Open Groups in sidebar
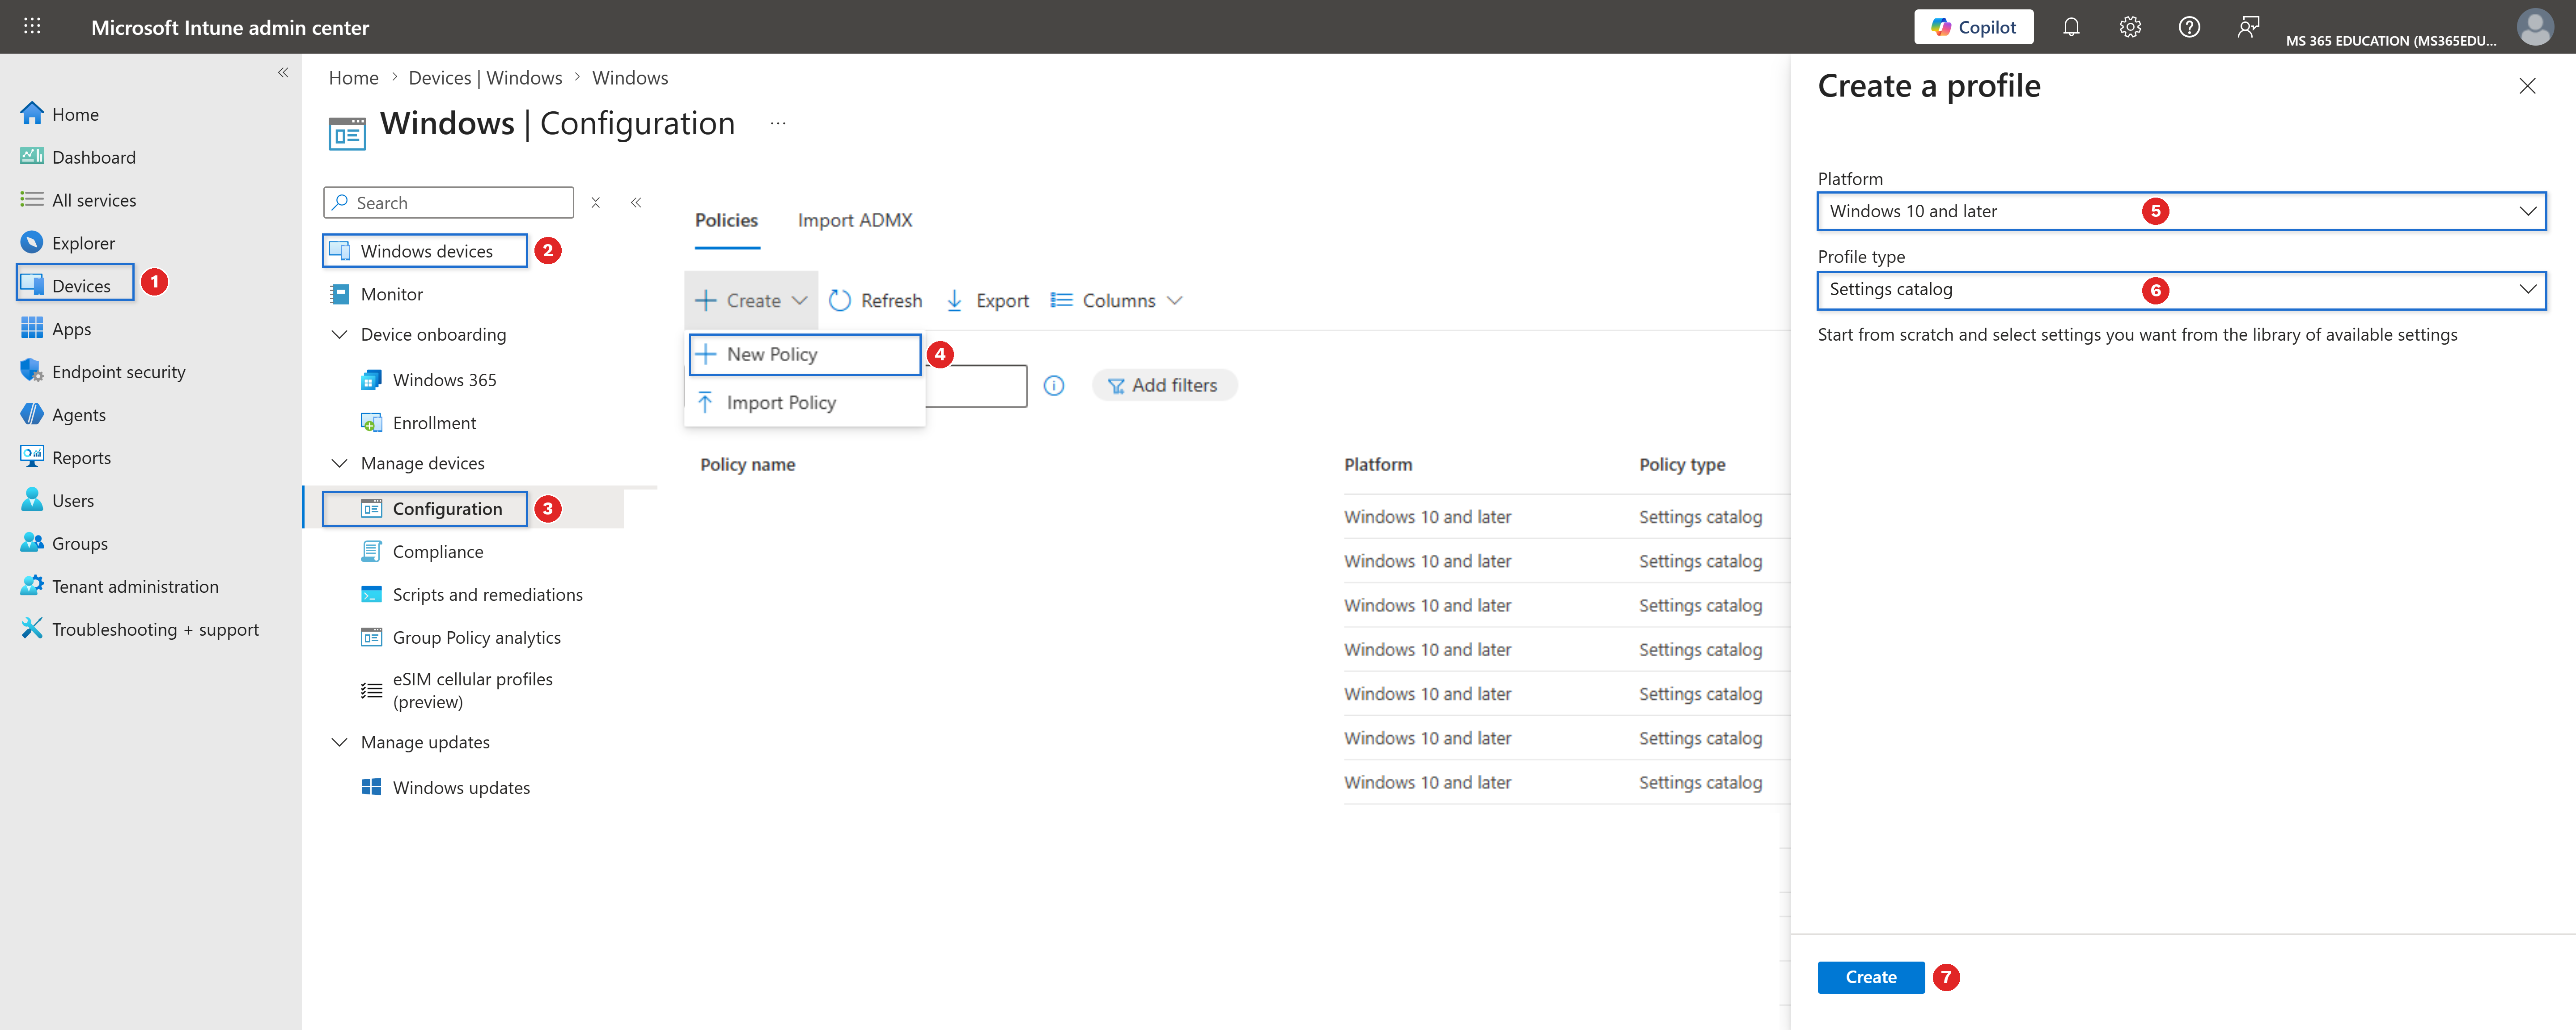This screenshot has height=1030, width=2576. point(64,544)
